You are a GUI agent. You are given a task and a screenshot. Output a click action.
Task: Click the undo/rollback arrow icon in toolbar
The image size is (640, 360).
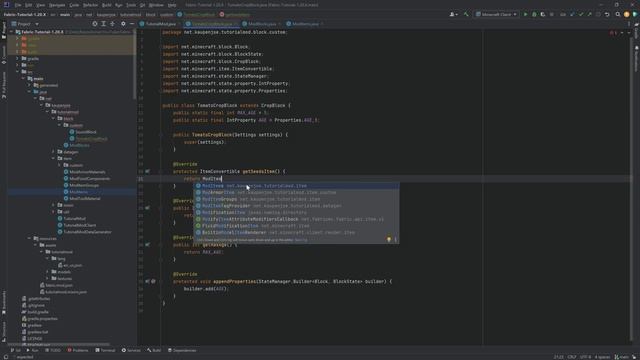pos(607,14)
